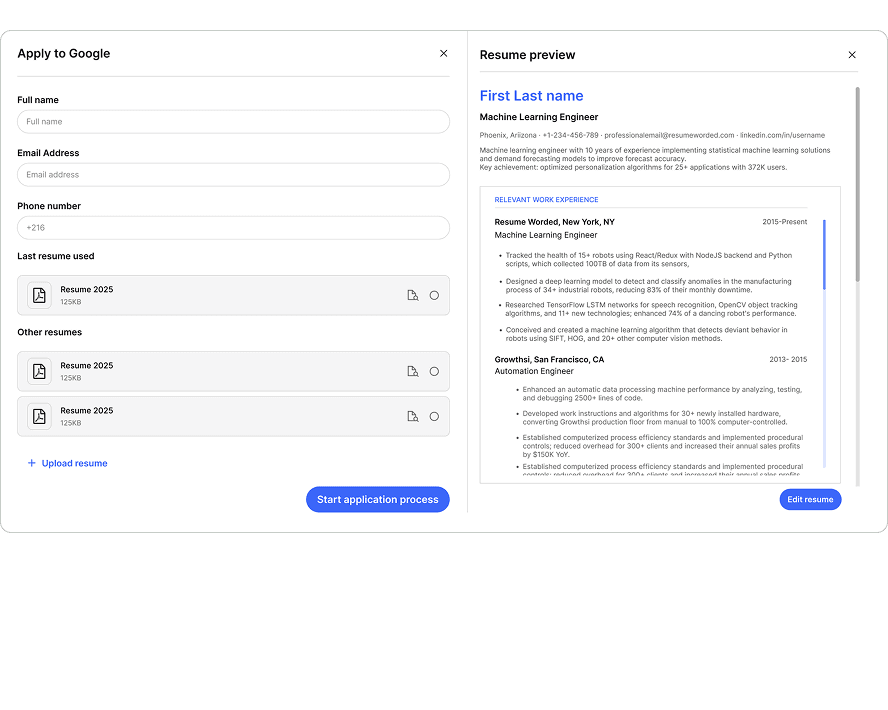Screen dimensions: 888x710
Task: Click the "Last resume used" label
Action: click(56, 256)
